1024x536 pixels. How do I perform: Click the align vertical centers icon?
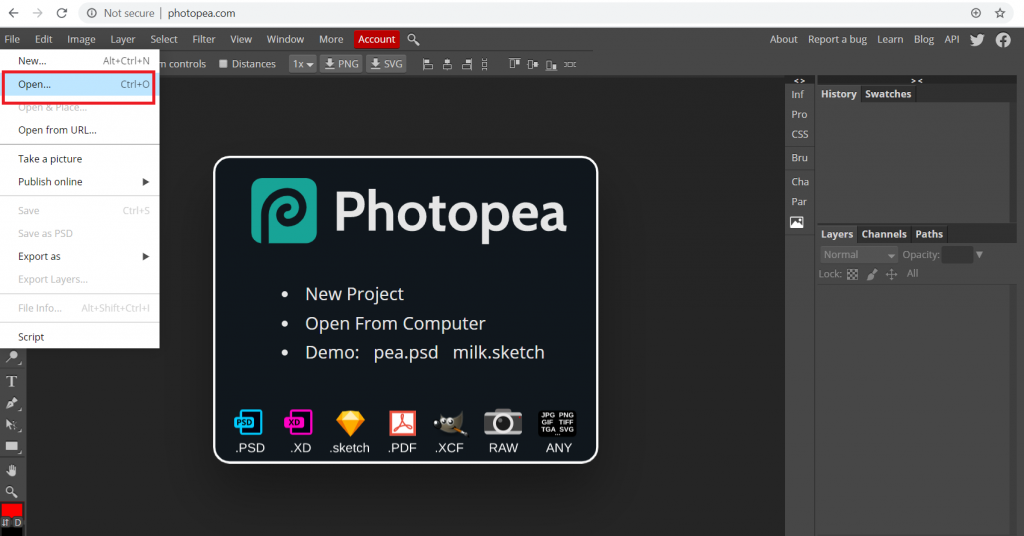point(533,64)
